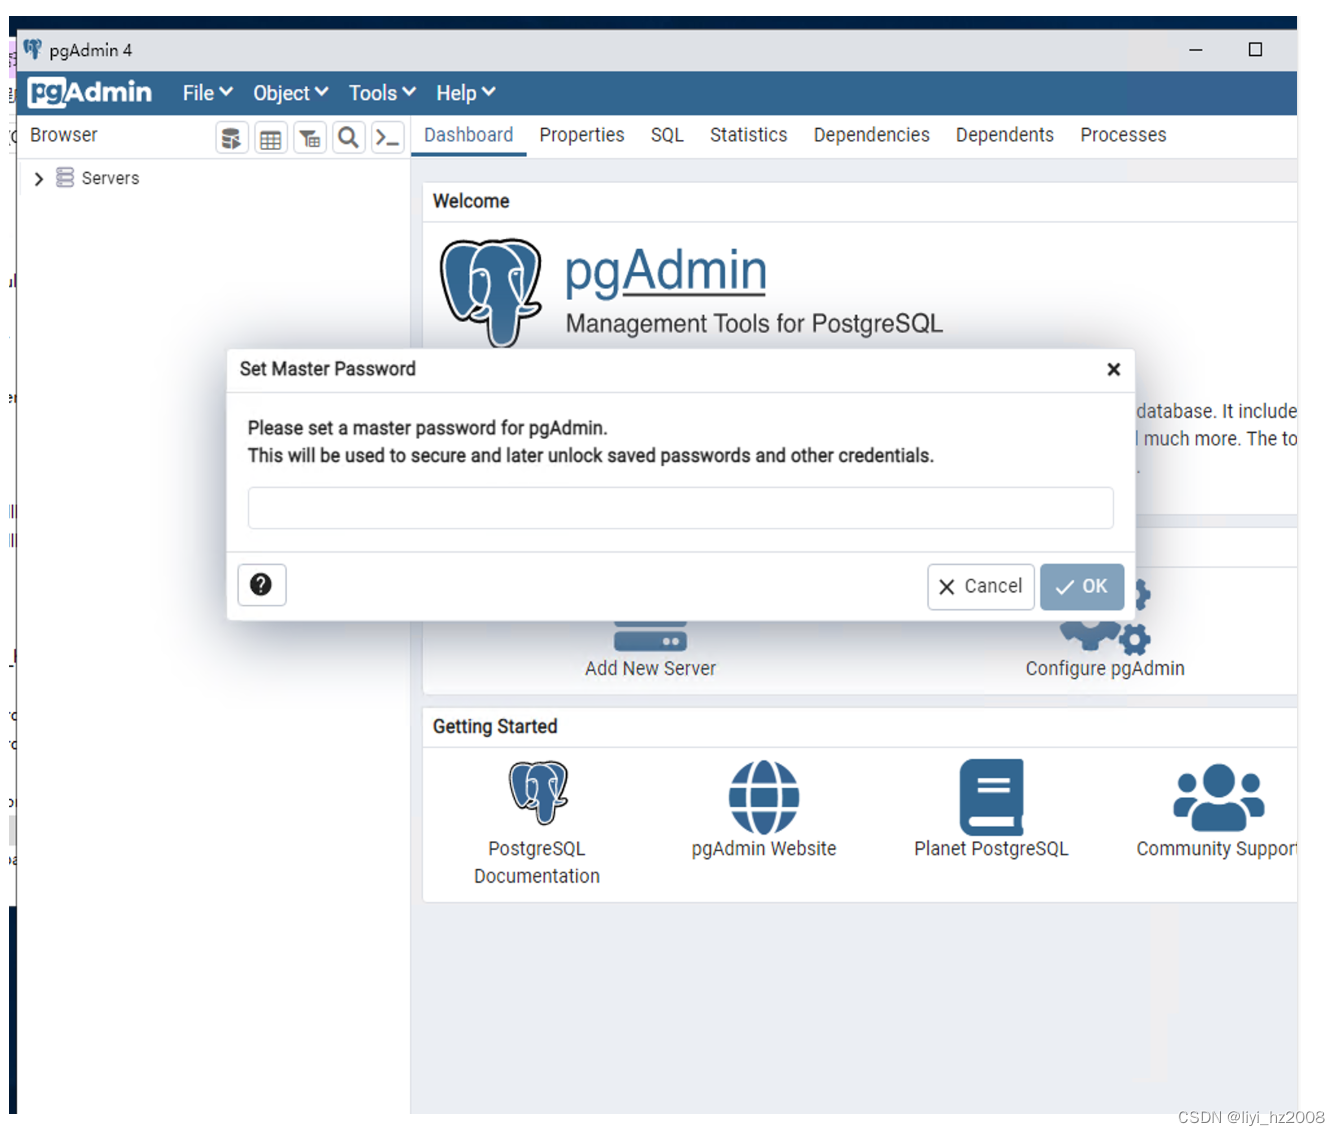This screenshot has width=1340, height=1136.
Task: Click the Add New Server link text
Action: [x=650, y=669]
